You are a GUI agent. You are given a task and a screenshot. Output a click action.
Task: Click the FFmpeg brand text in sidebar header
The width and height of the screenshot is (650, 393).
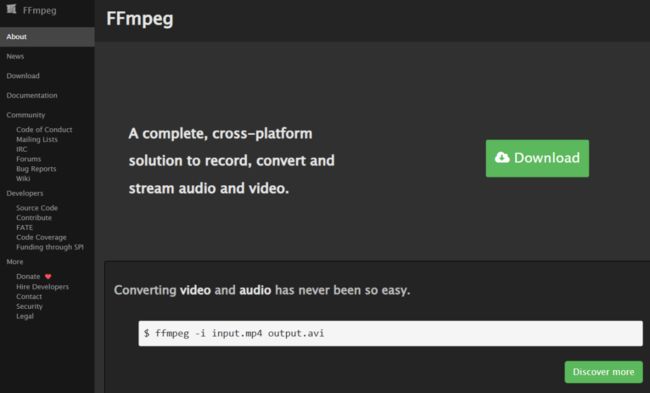click(x=39, y=10)
